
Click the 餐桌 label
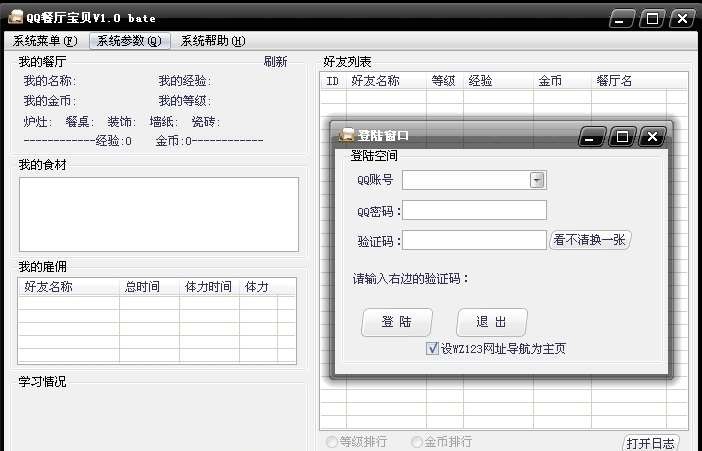(80, 122)
